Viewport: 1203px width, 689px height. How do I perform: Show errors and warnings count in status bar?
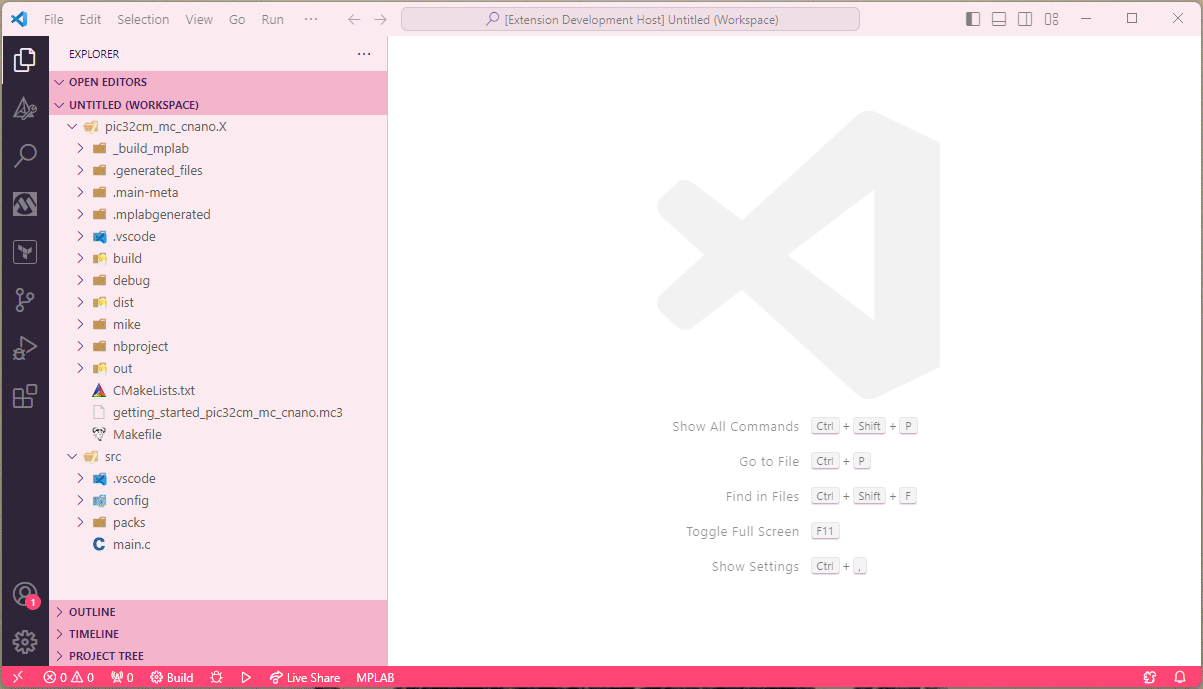pyautogui.click(x=68, y=677)
